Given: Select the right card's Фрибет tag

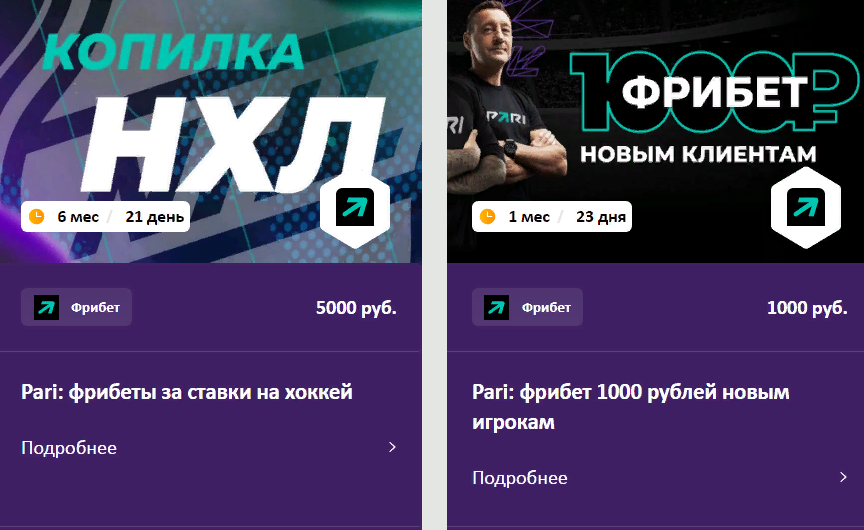Looking at the screenshot, I should pyautogui.click(x=527, y=307).
